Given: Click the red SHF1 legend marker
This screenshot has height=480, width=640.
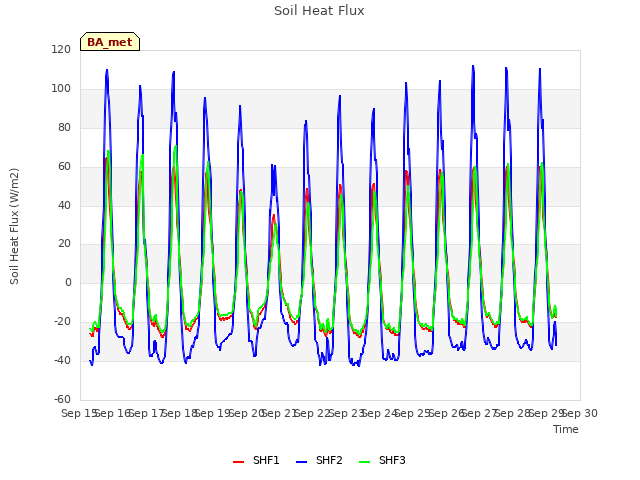Looking at the screenshot, I should click(238, 462).
